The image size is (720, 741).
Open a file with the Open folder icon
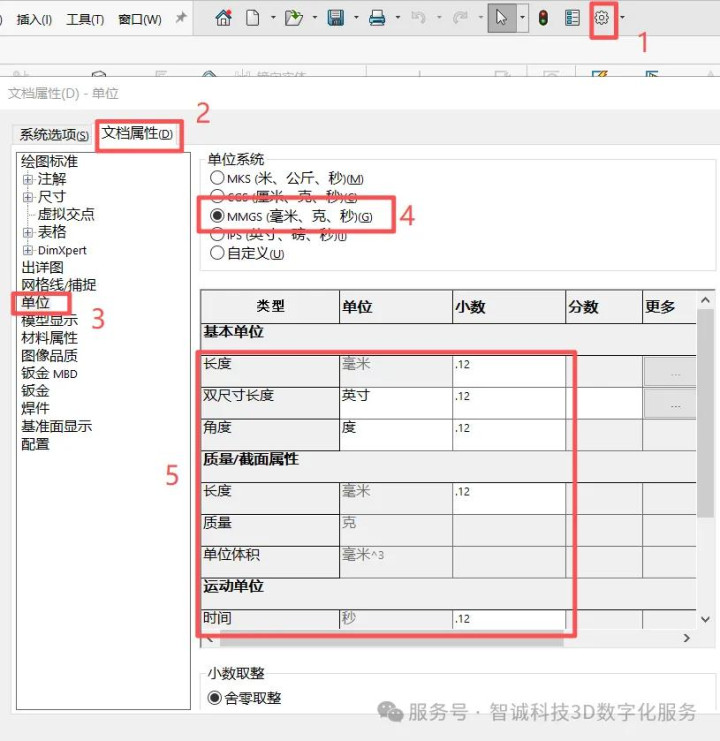[x=294, y=18]
